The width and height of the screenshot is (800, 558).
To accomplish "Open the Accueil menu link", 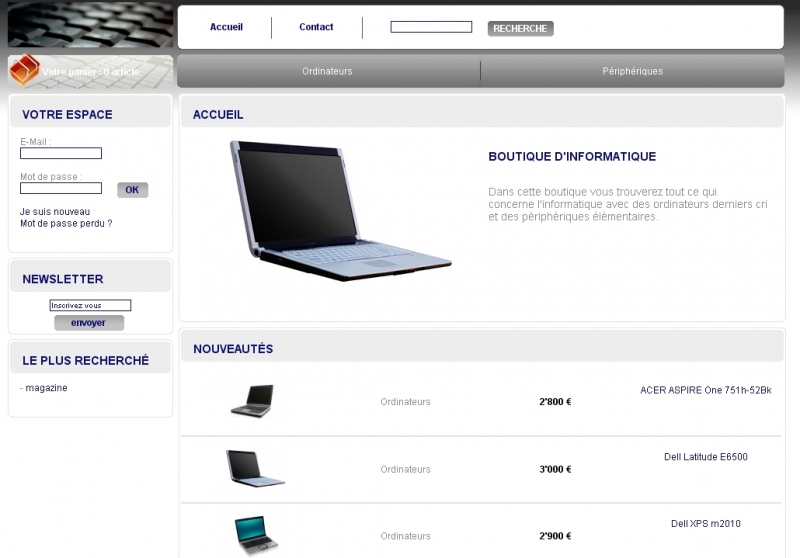I will (226, 27).
